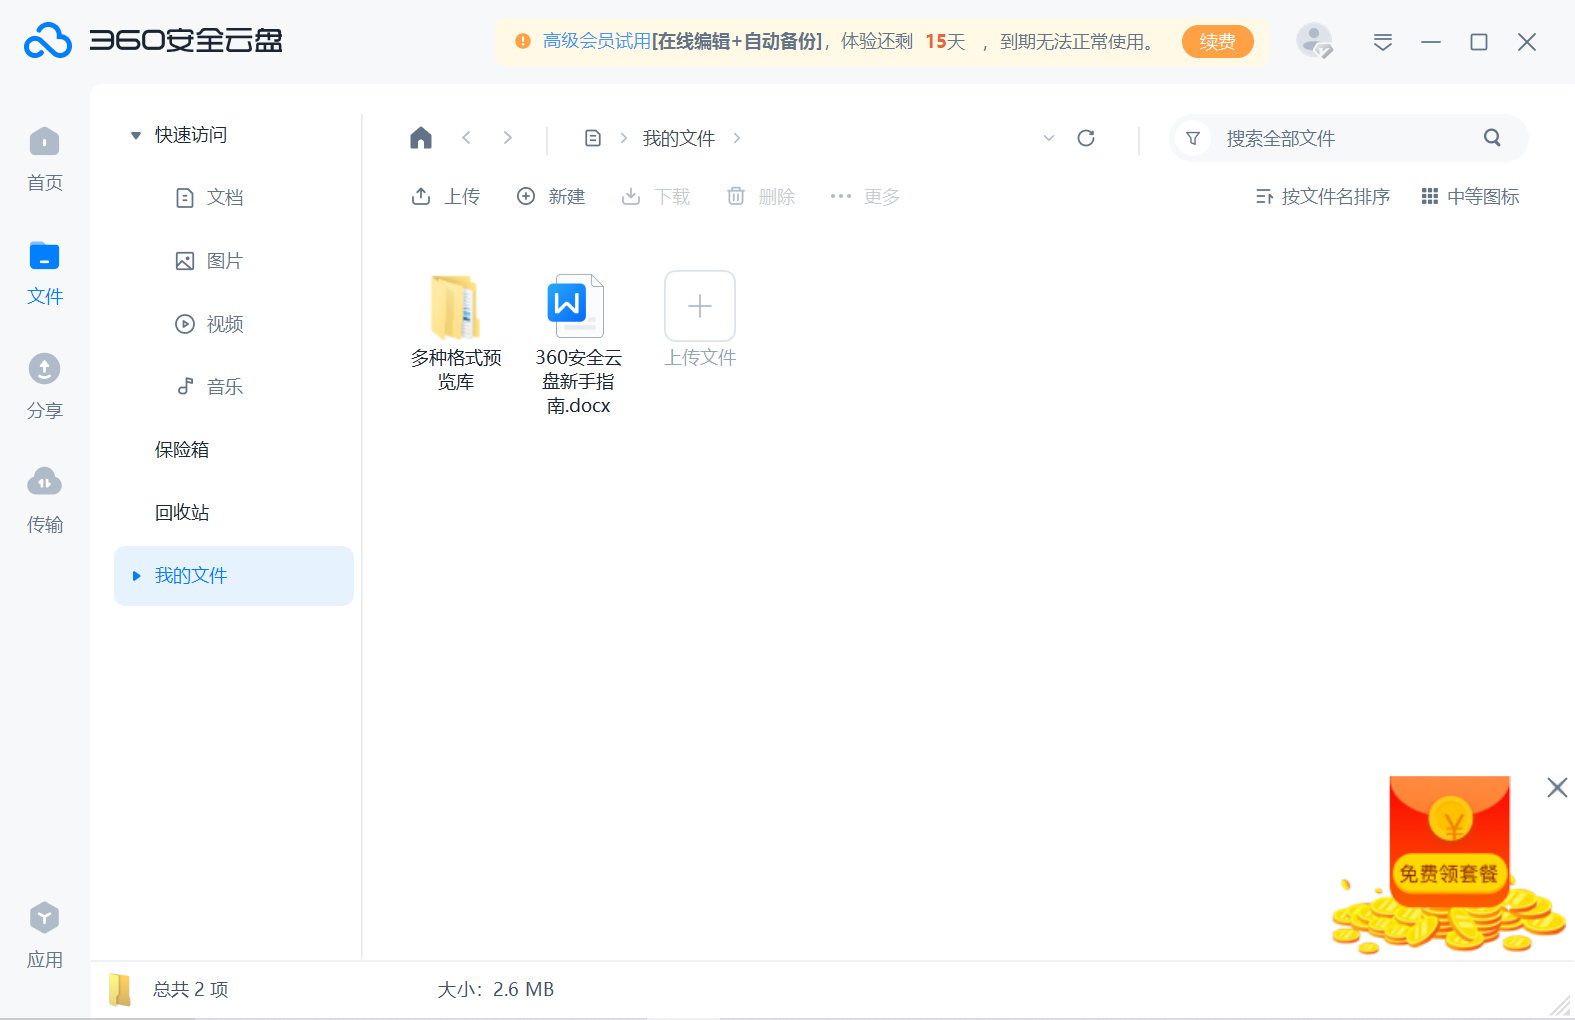Click the 大小: 2.6 MB status text
The height and width of the screenshot is (1020, 1575).
point(496,990)
